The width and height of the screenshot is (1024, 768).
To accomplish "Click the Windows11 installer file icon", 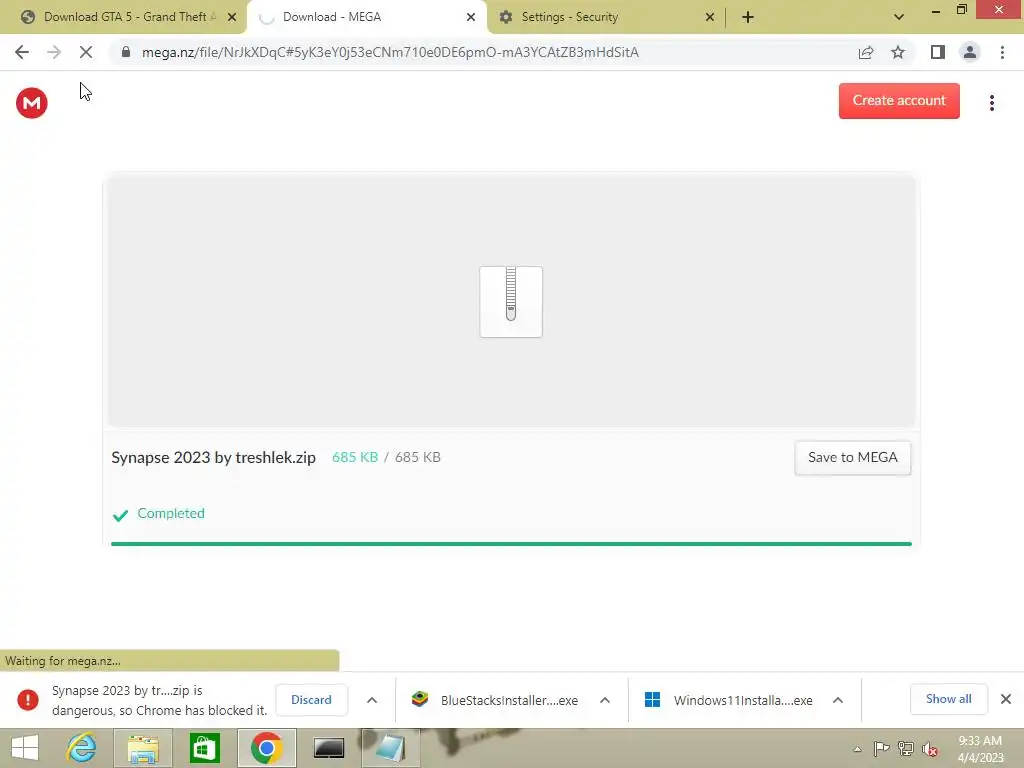I will point(652,699).
